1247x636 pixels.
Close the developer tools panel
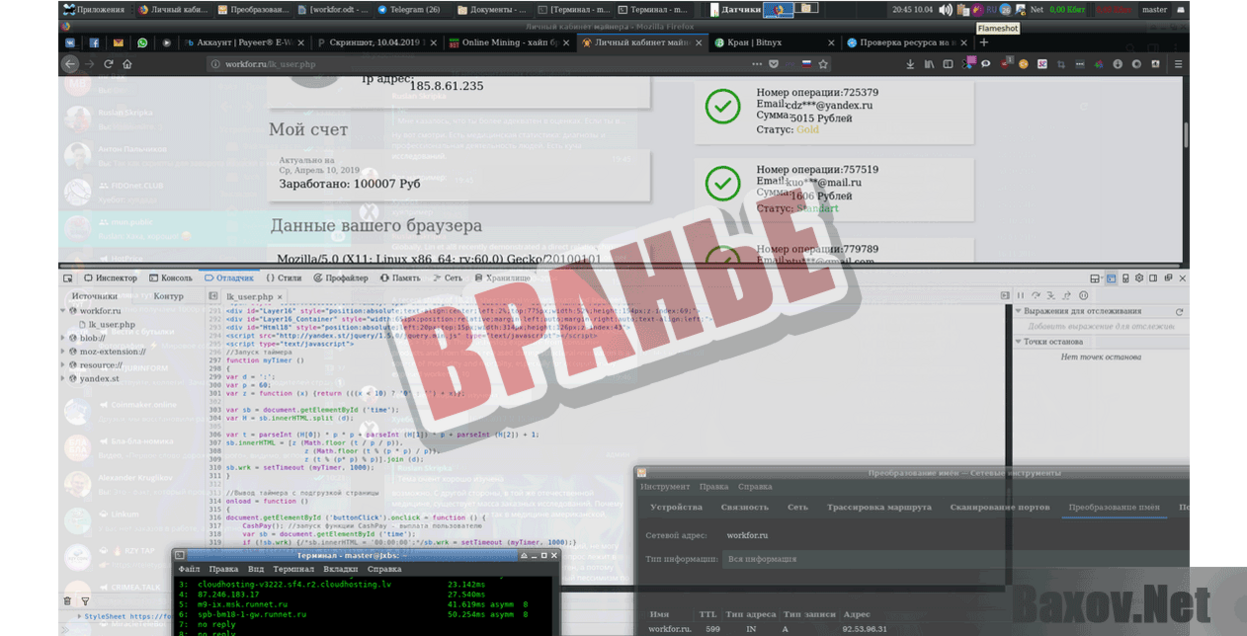click(1183, 278)
